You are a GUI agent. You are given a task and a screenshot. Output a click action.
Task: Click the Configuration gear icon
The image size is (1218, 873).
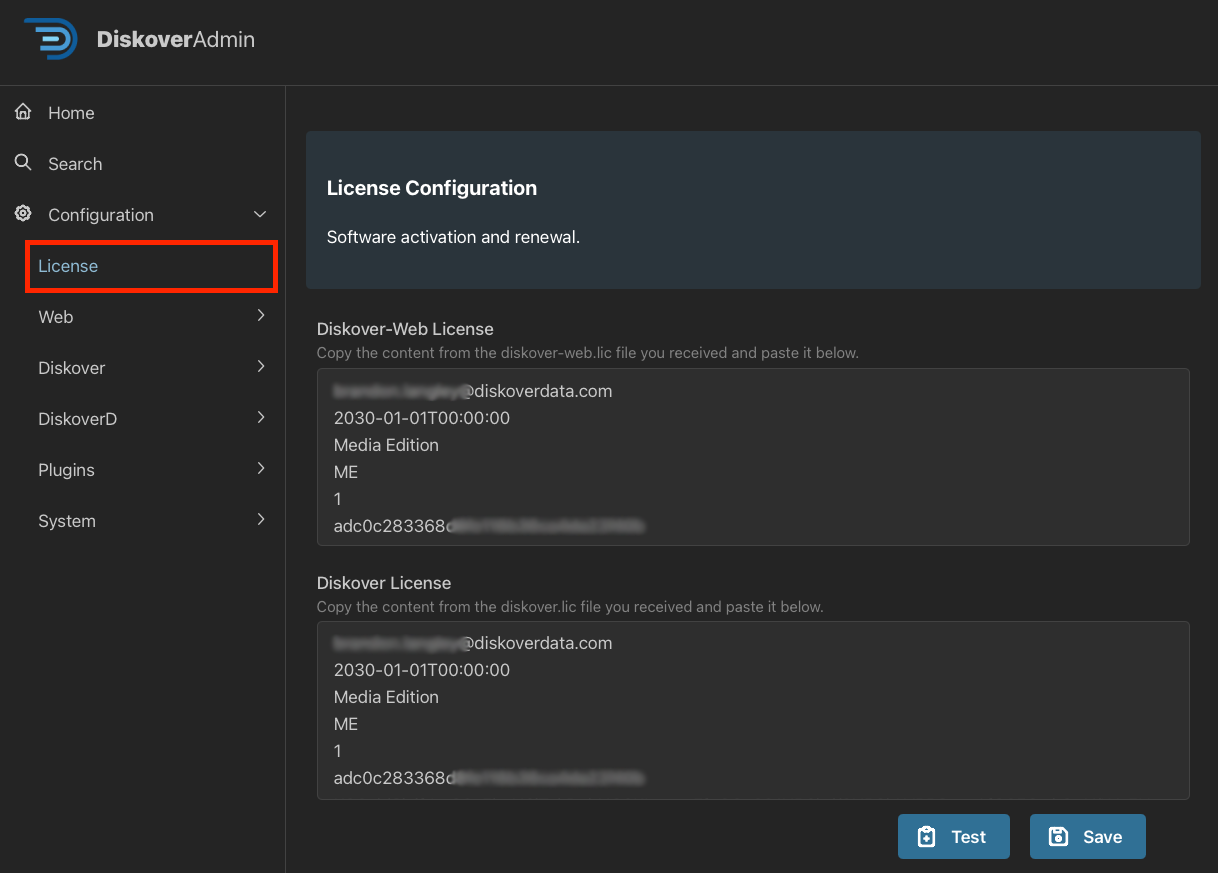click(x=23, y=214)
